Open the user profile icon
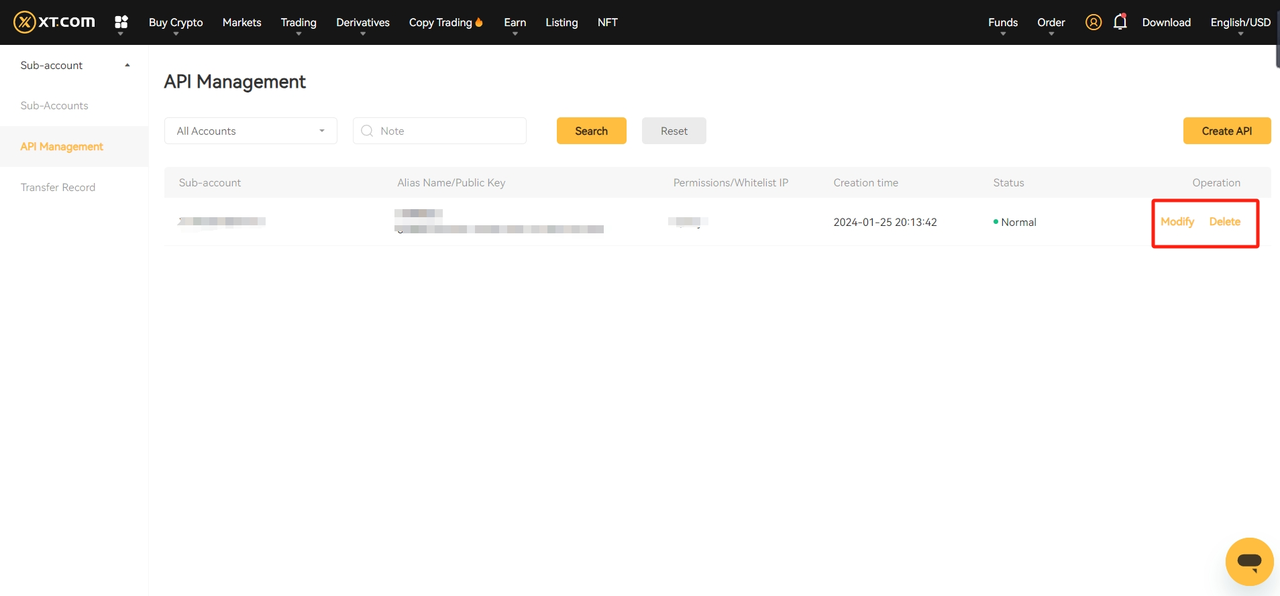Viewport: 1280px width, 596px height. [x=1093, y=22]
